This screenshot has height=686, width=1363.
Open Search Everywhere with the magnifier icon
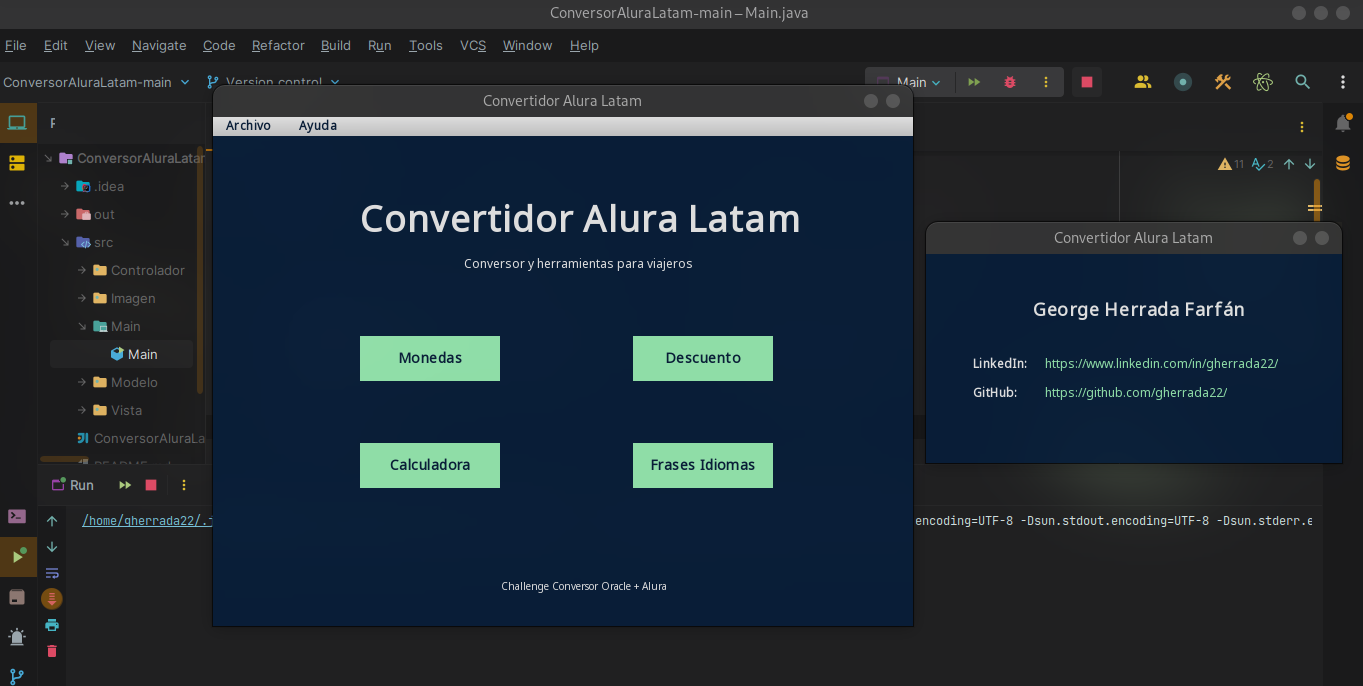[x=1302, y=82]
